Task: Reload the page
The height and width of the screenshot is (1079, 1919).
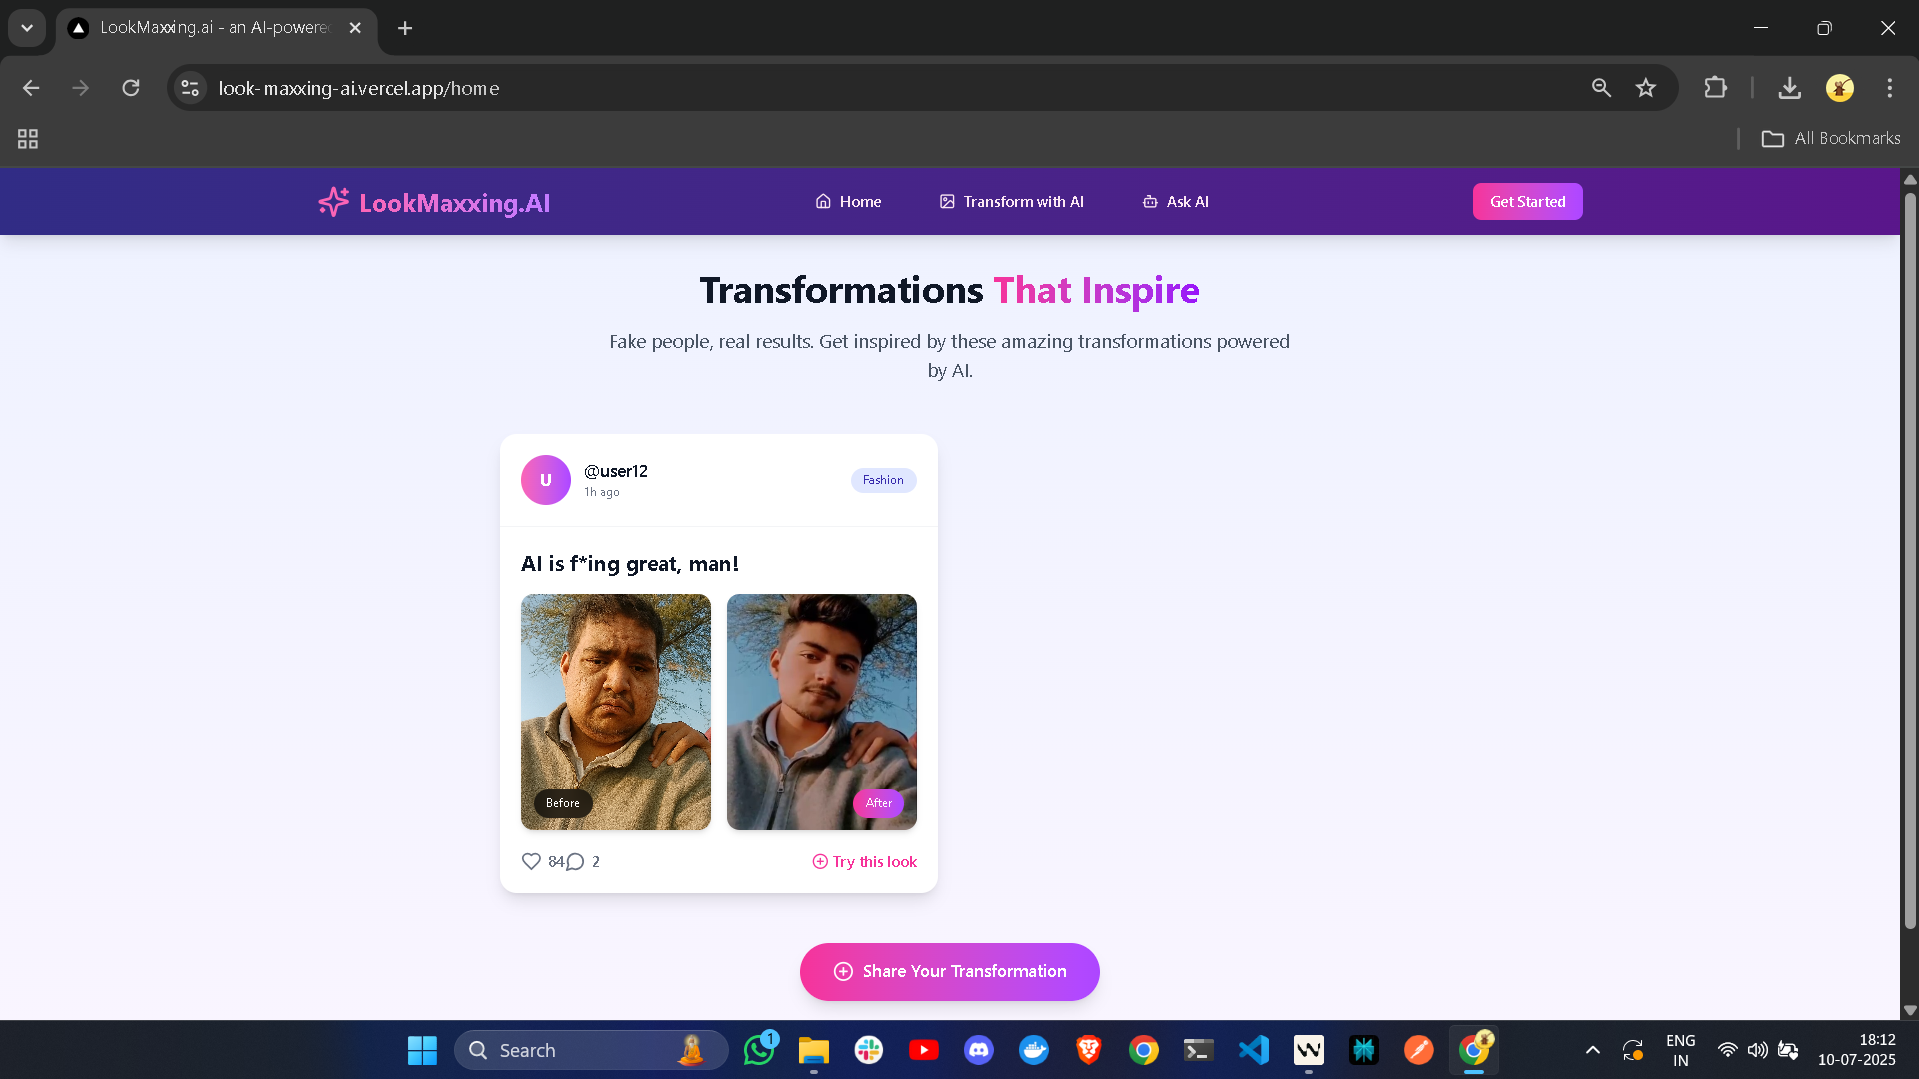Action: click(131, 88)
